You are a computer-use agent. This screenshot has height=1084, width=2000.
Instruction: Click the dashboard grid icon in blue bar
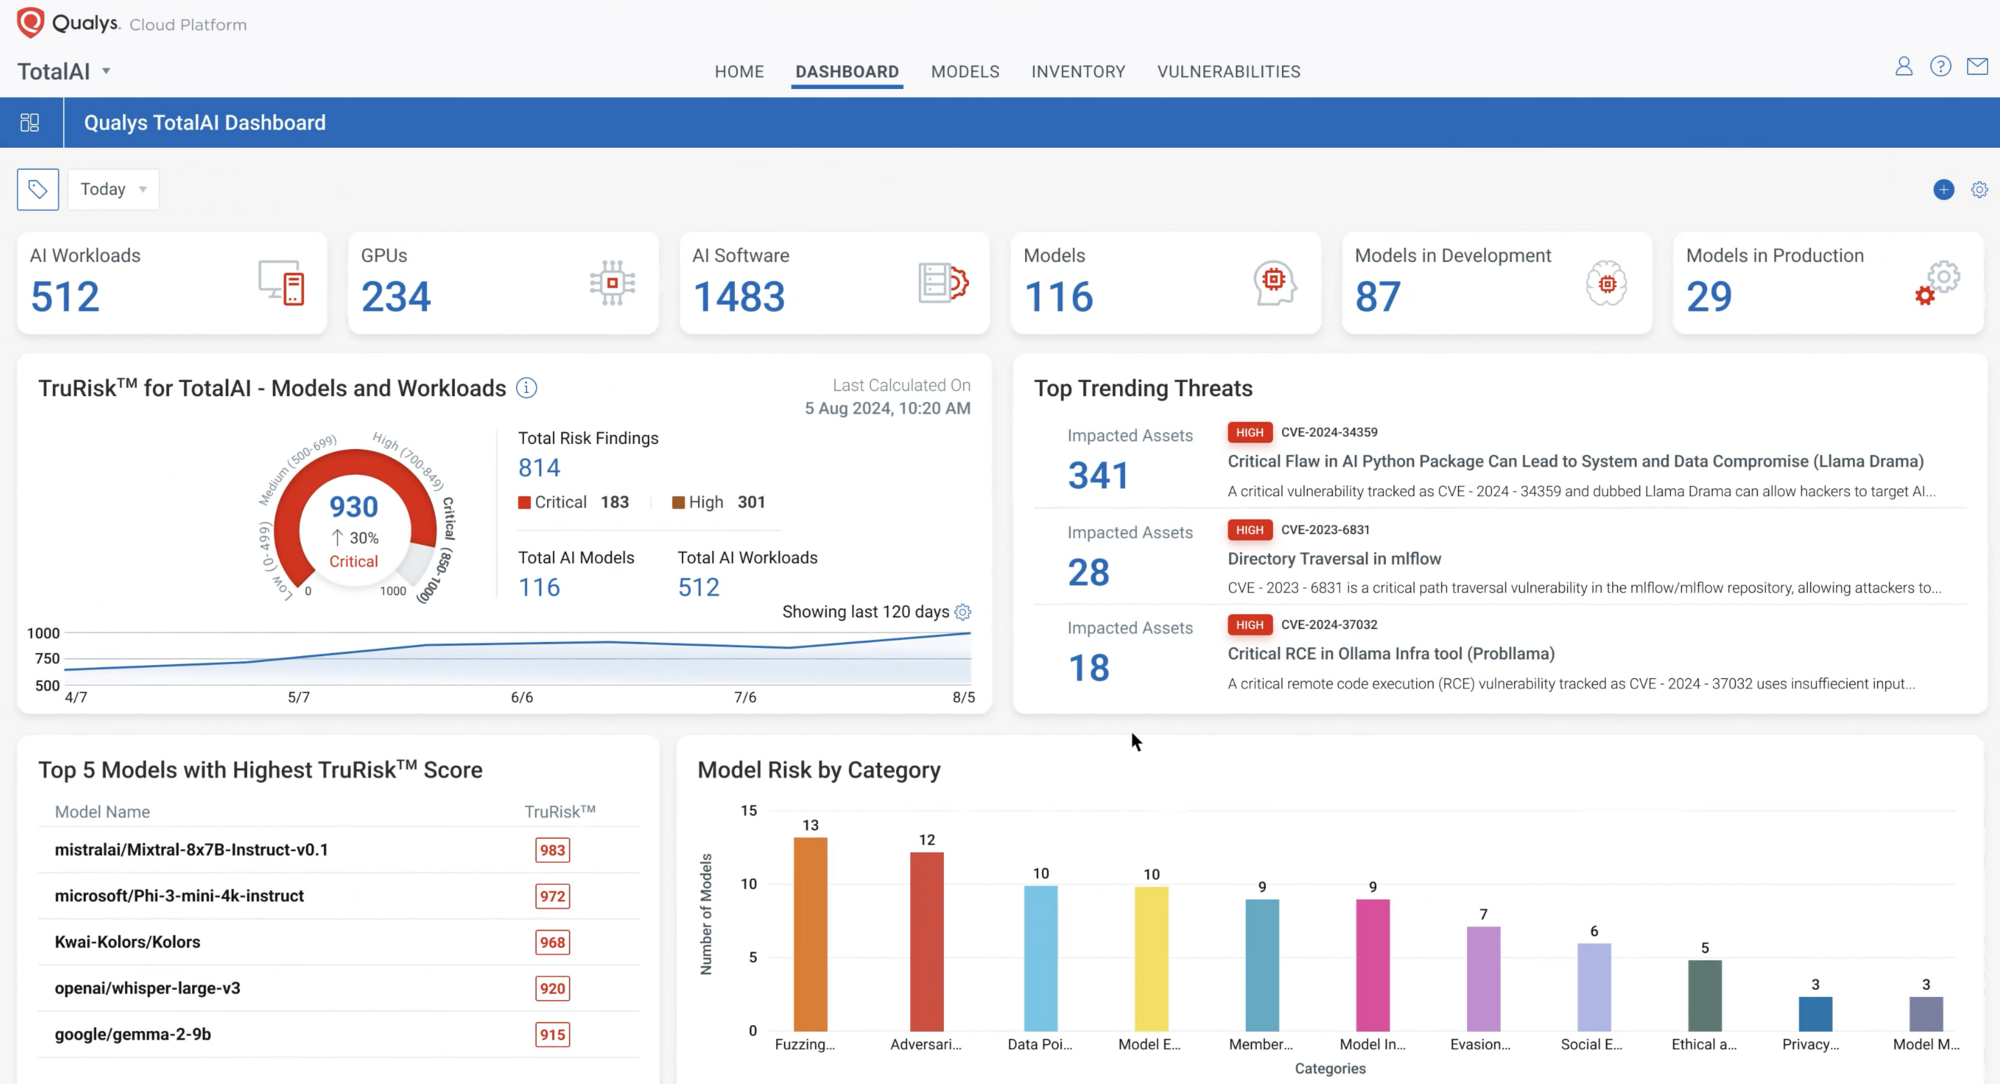pos(30,122)
